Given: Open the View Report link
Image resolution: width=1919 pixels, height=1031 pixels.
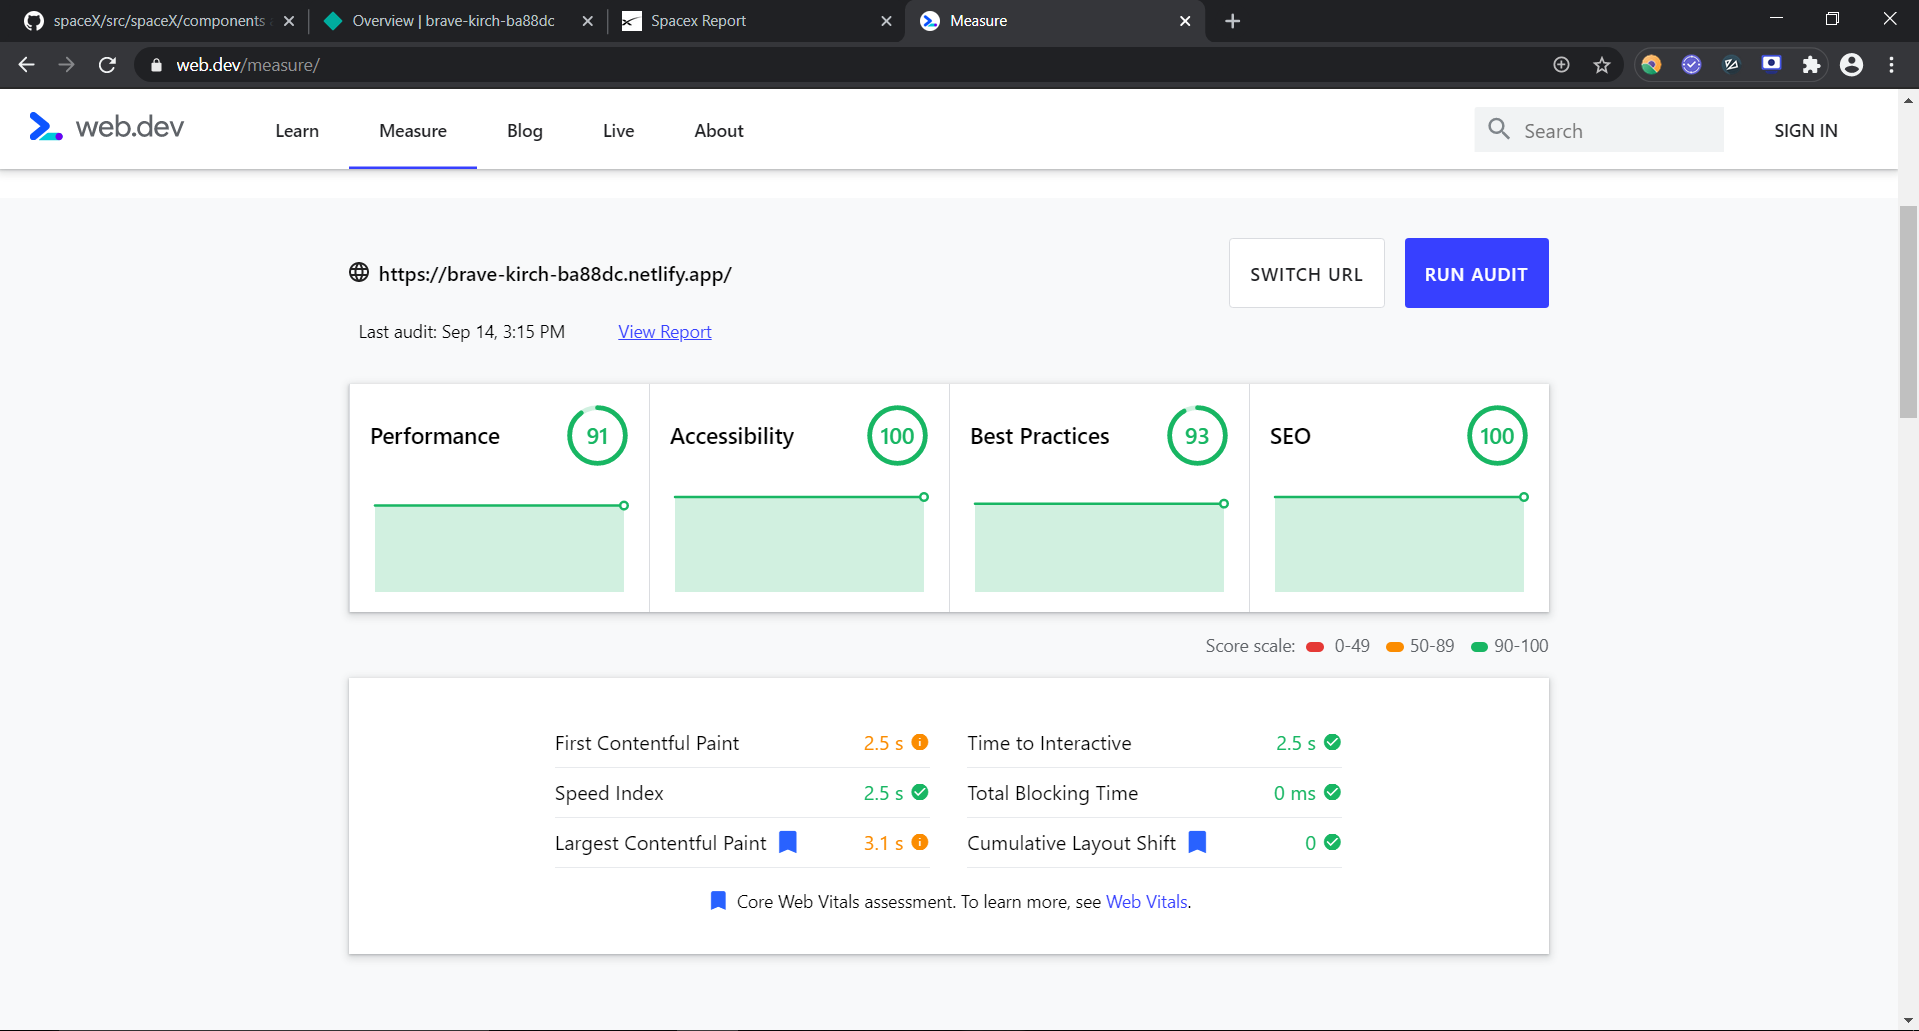Looking at the screenshot, I should click(x=664, y=332).
